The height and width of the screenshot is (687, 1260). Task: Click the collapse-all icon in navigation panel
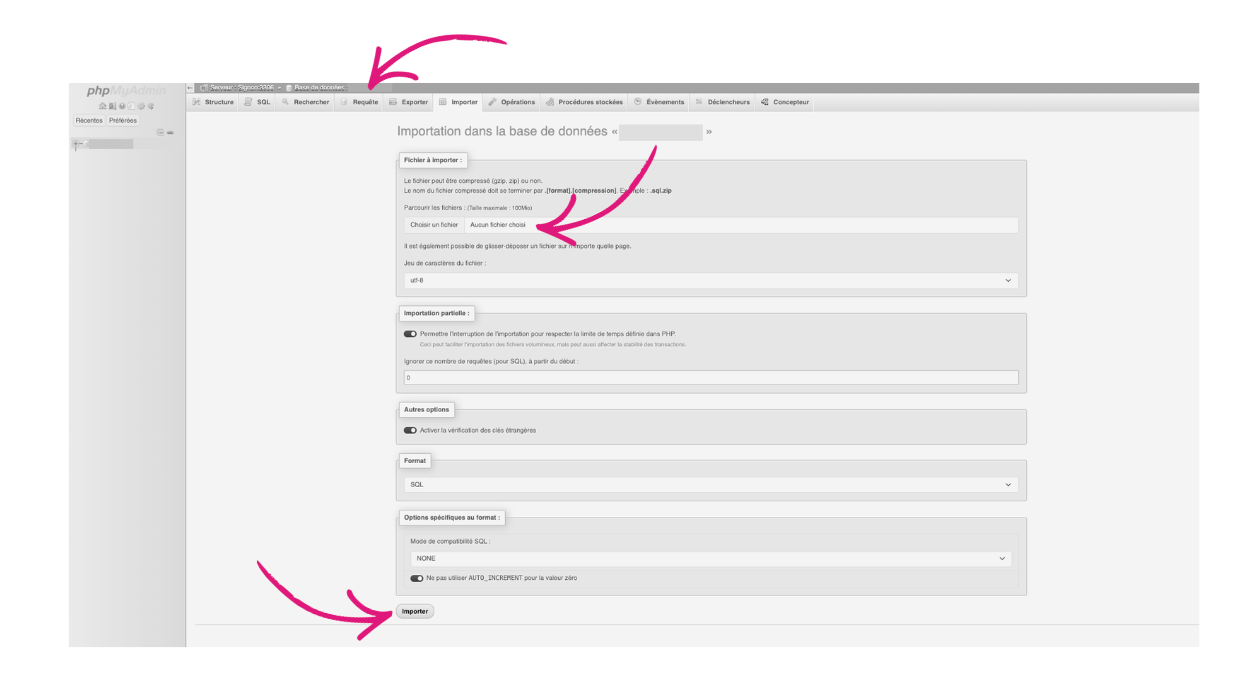coord(161,132)
